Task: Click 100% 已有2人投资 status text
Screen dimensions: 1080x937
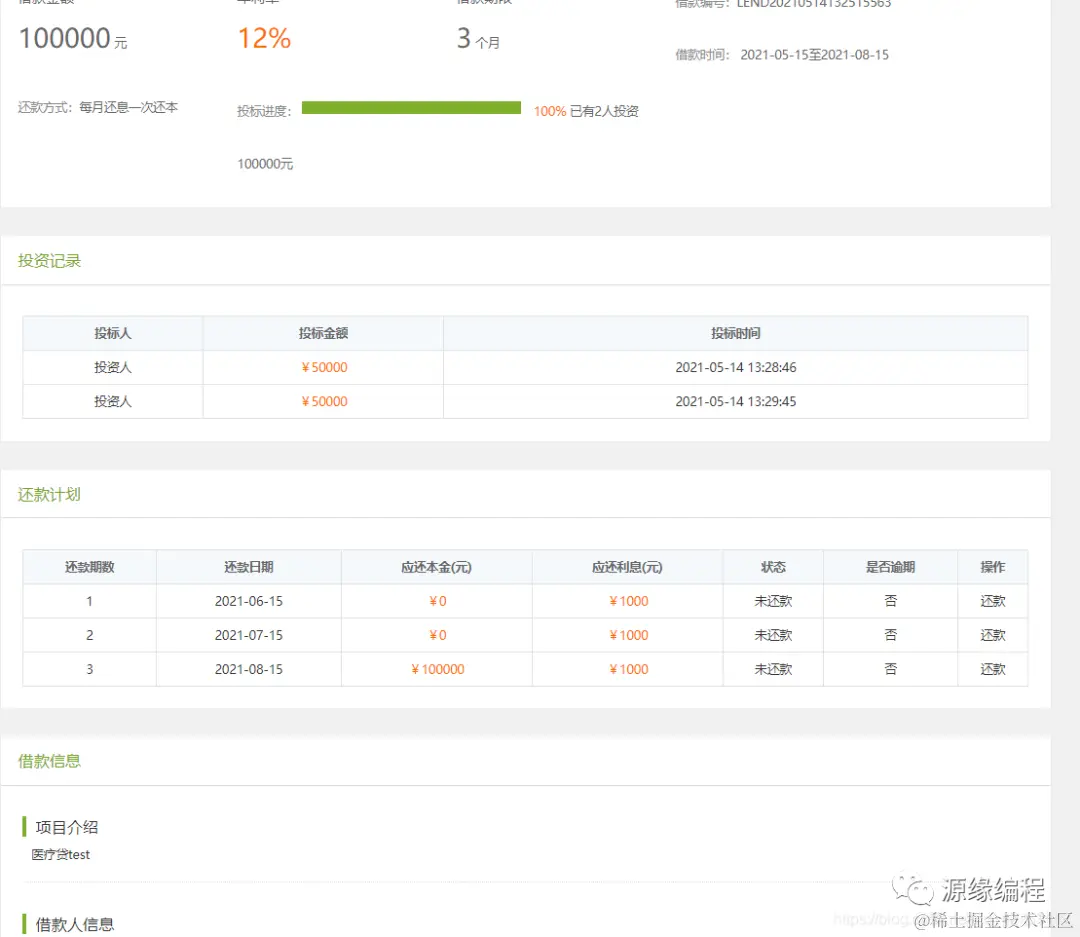Action: [x=586, y=111]
